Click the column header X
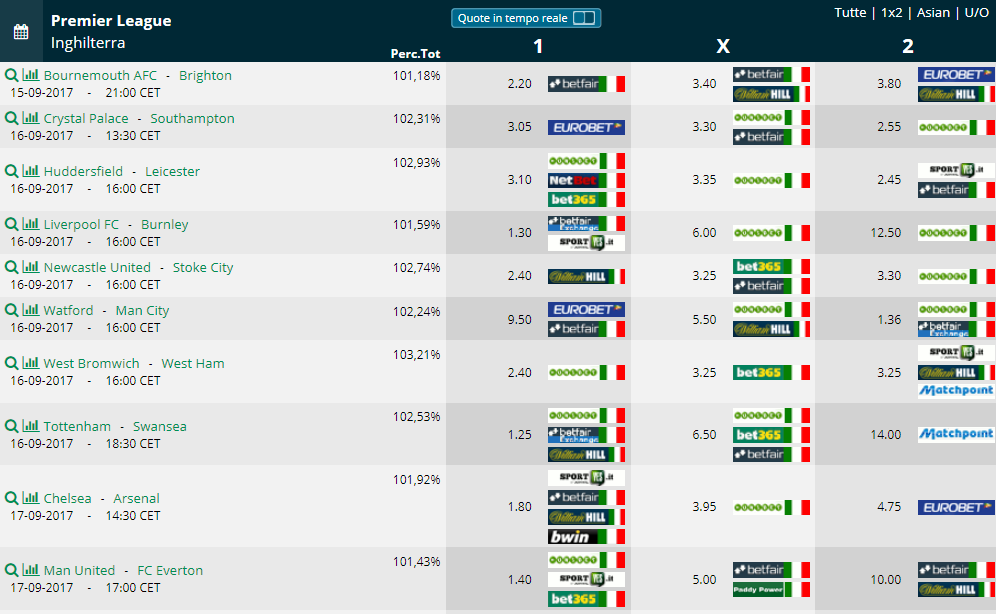 [723, 46]
